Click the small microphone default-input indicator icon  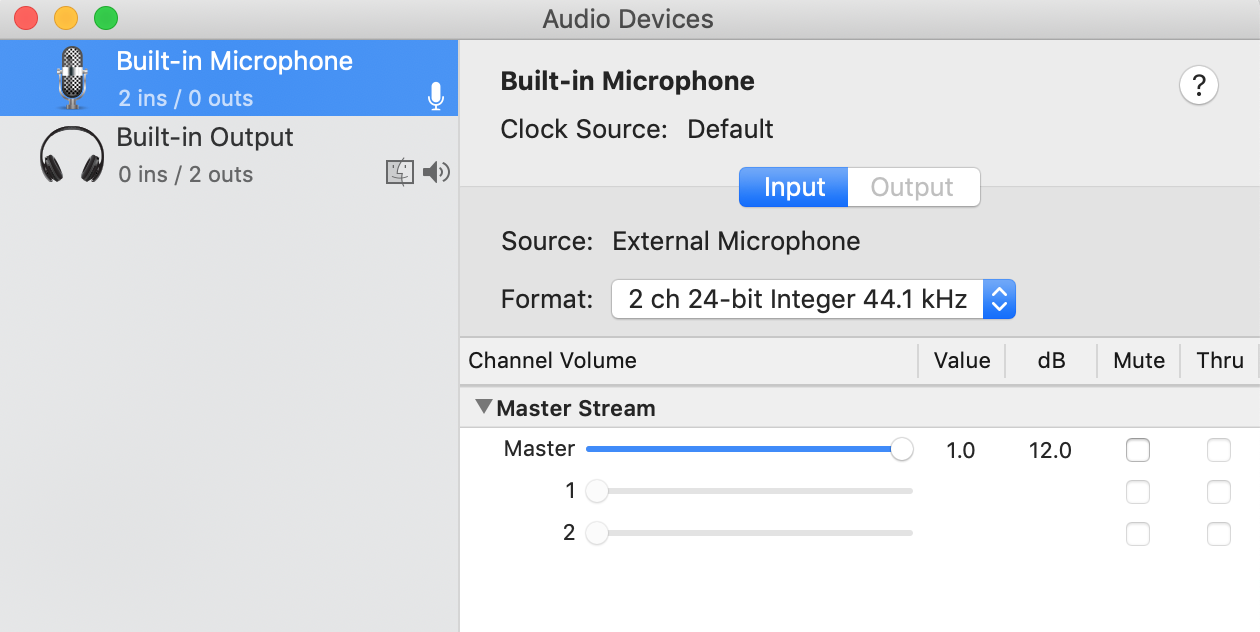(x=436, y=97)
